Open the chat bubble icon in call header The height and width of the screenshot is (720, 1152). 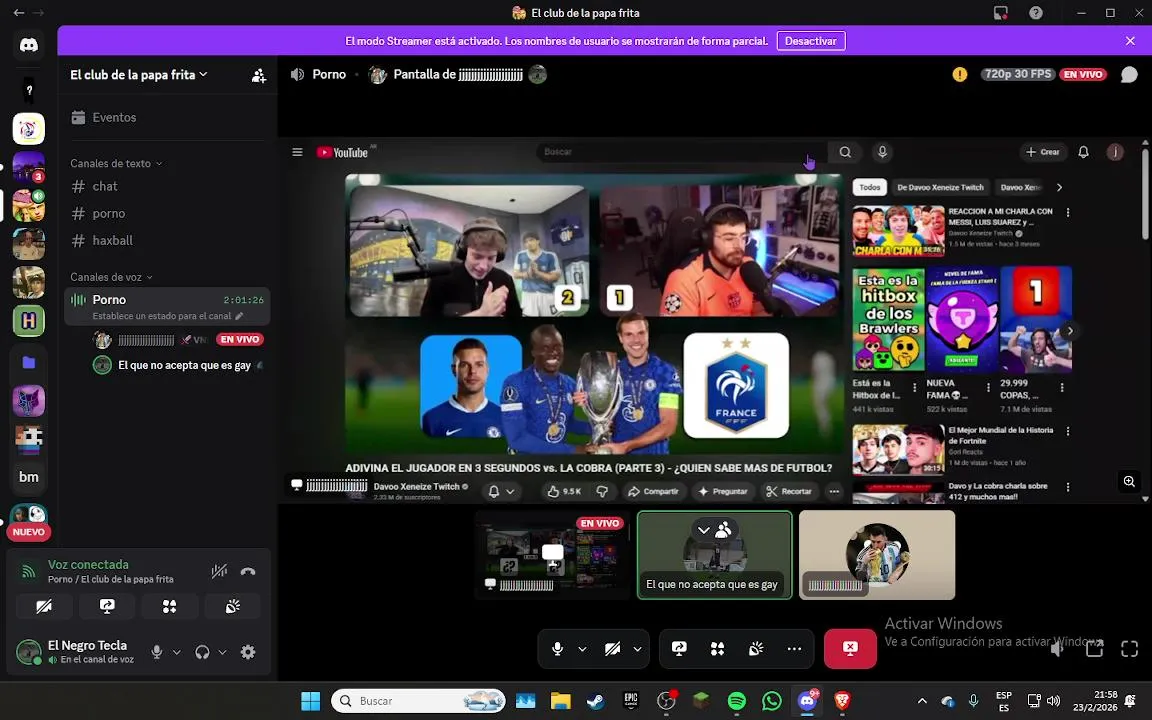(1129, 75)
